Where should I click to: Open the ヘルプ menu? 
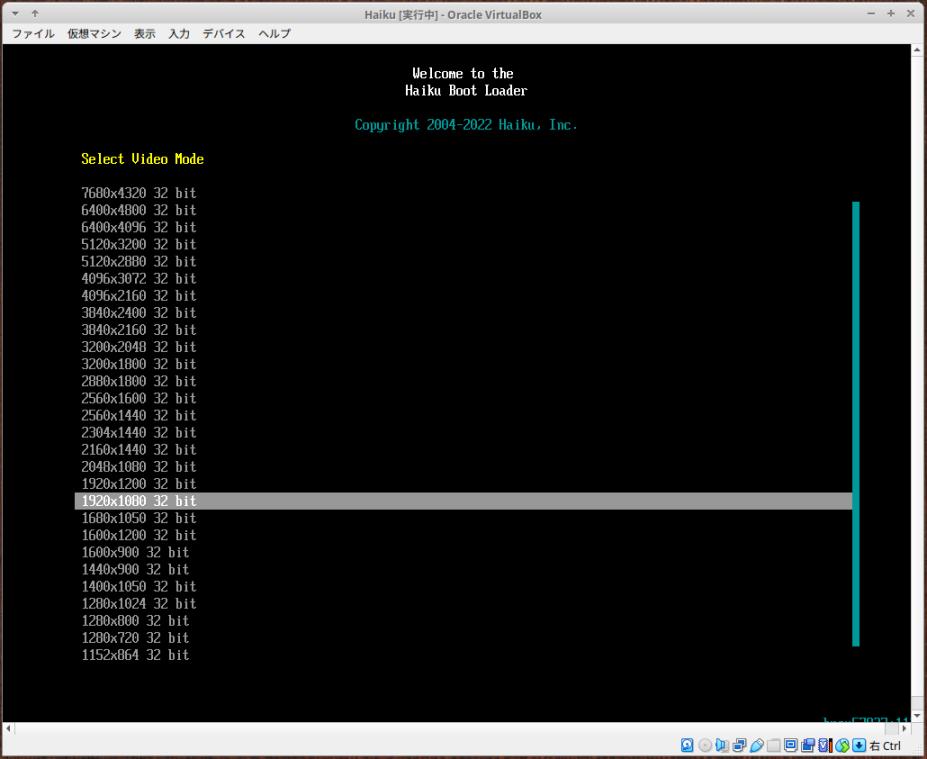(x=274, y=34)
